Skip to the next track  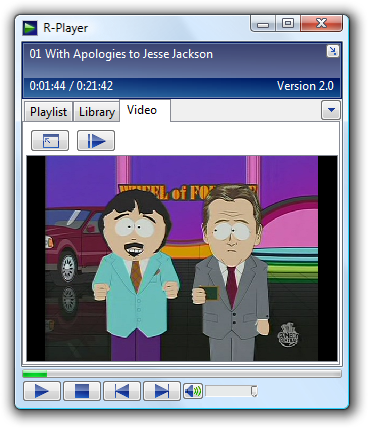[x=162, y=391]
